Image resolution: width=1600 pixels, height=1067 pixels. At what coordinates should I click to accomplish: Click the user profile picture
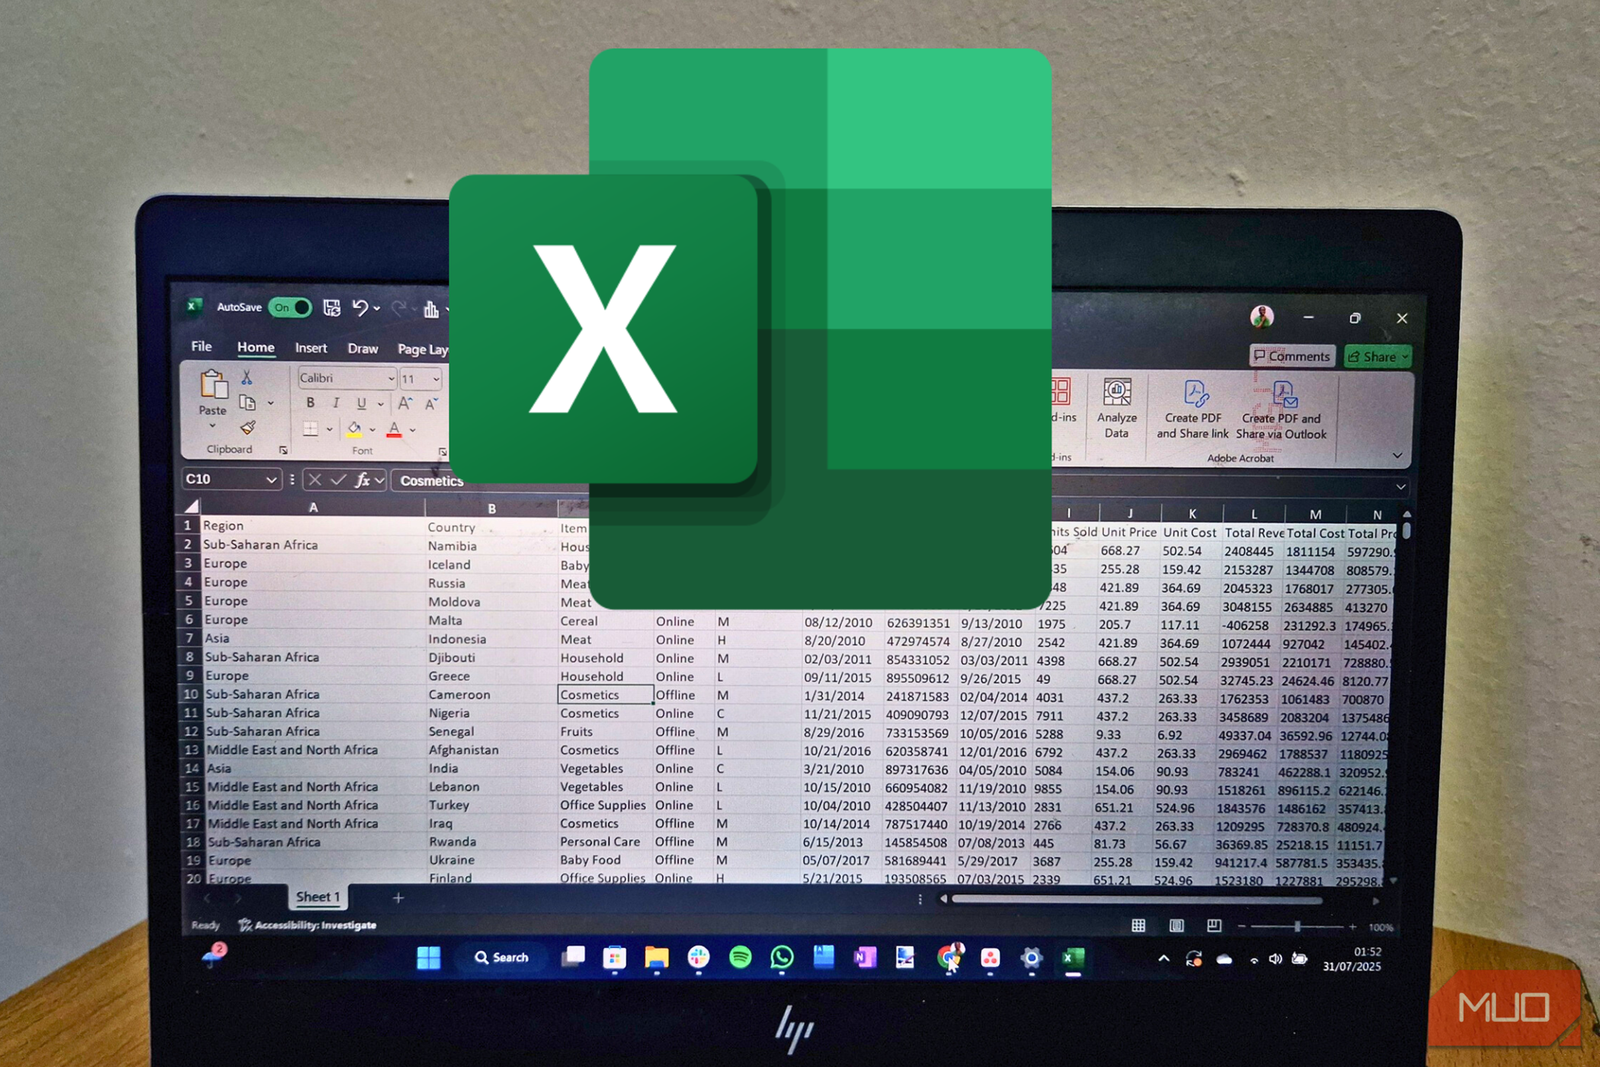point(1262,317)
